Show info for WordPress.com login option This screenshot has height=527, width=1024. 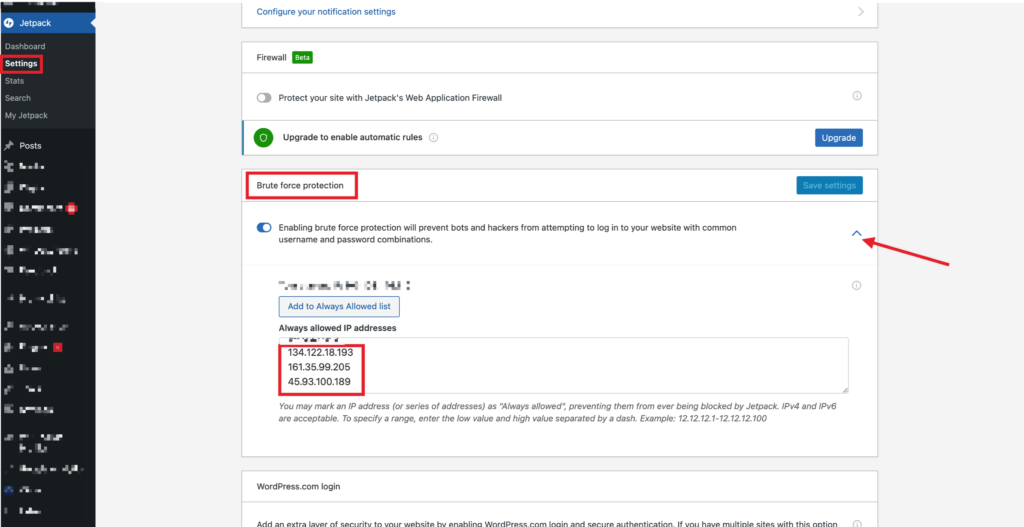[x=857, y=524]
